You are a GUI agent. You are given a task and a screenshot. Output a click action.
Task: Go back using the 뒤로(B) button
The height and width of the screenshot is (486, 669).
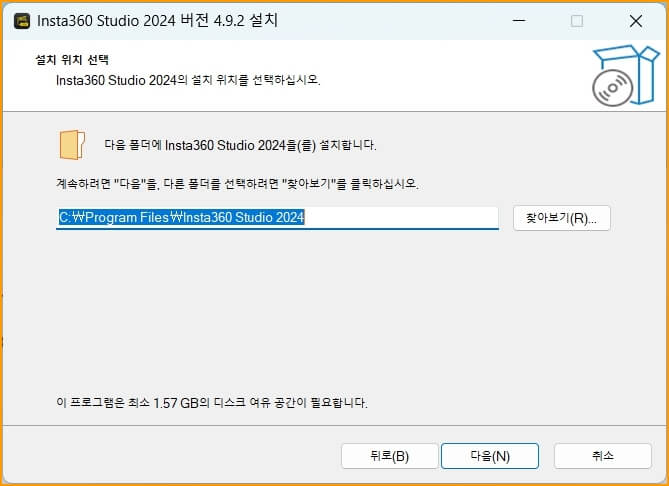point(390,456)
